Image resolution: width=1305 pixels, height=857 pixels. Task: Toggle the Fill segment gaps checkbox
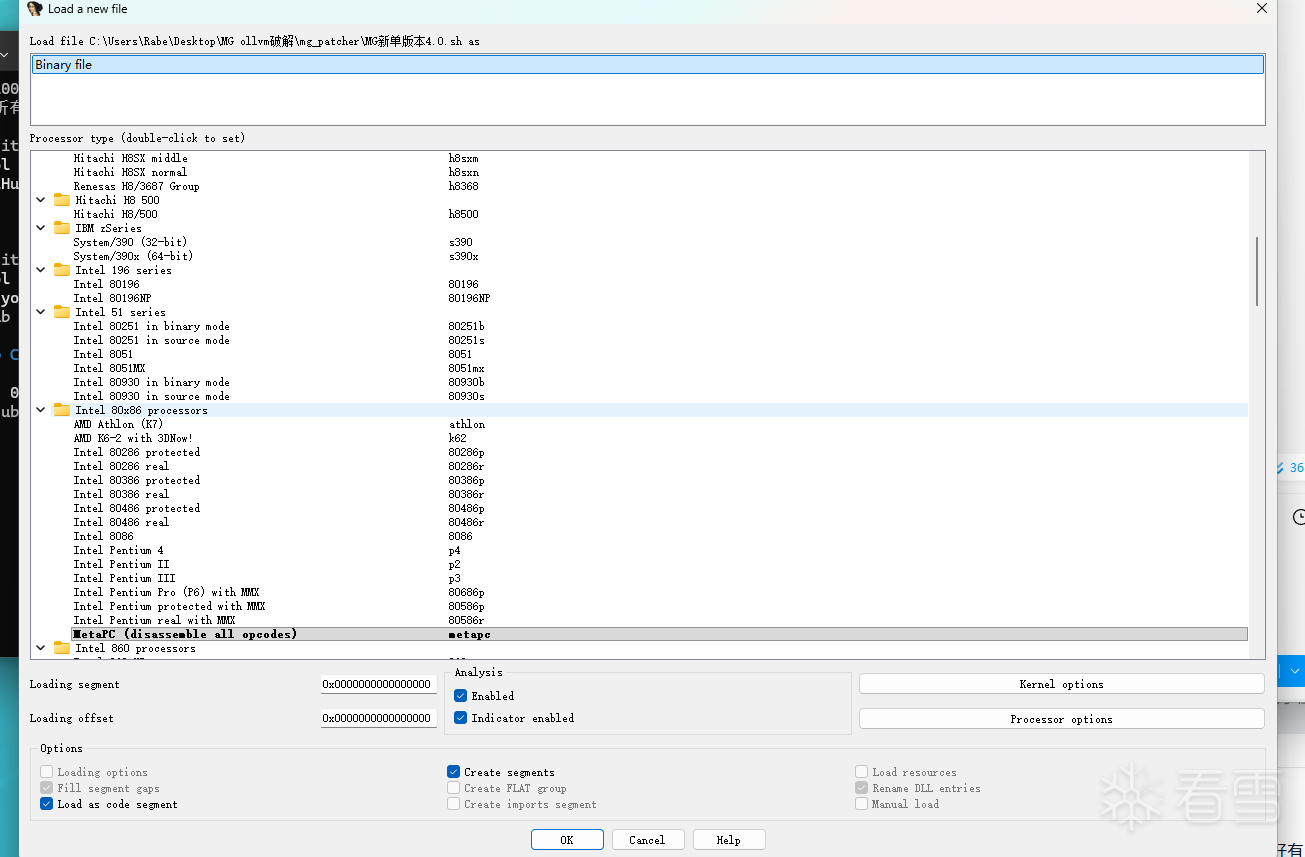coord(47,788)
